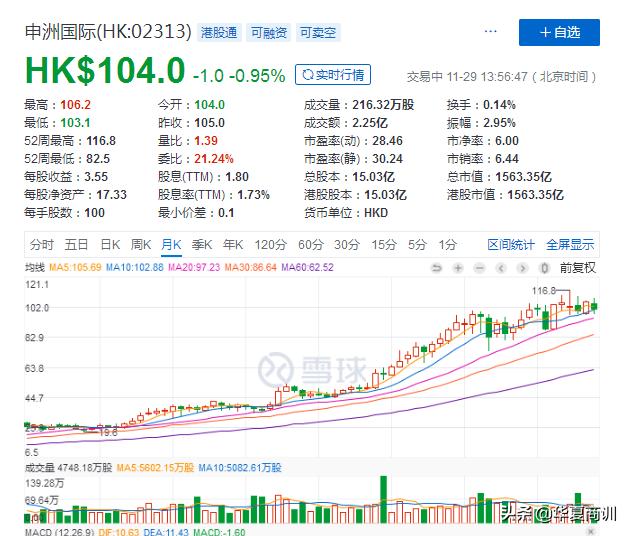The image size is (631, 536).
Task: Open 全屏显示 fullscreen chart view
Action: [x=570, y=244]
